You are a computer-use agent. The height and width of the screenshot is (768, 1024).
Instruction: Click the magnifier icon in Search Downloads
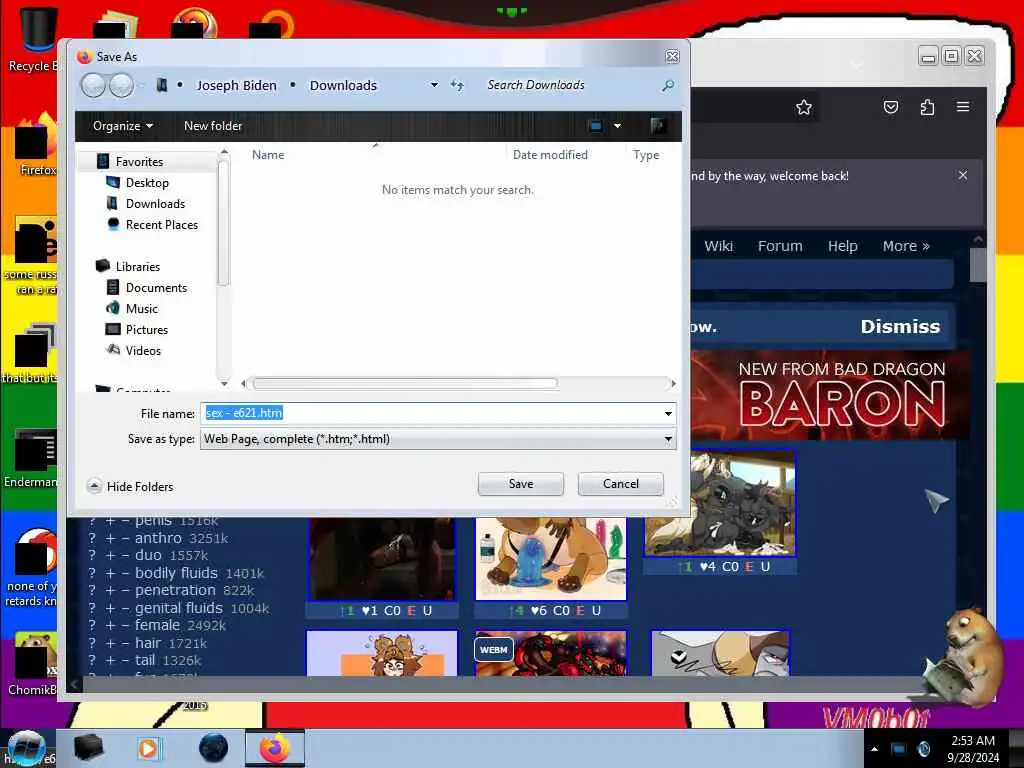pyautogui.click(x=667, y=86)
